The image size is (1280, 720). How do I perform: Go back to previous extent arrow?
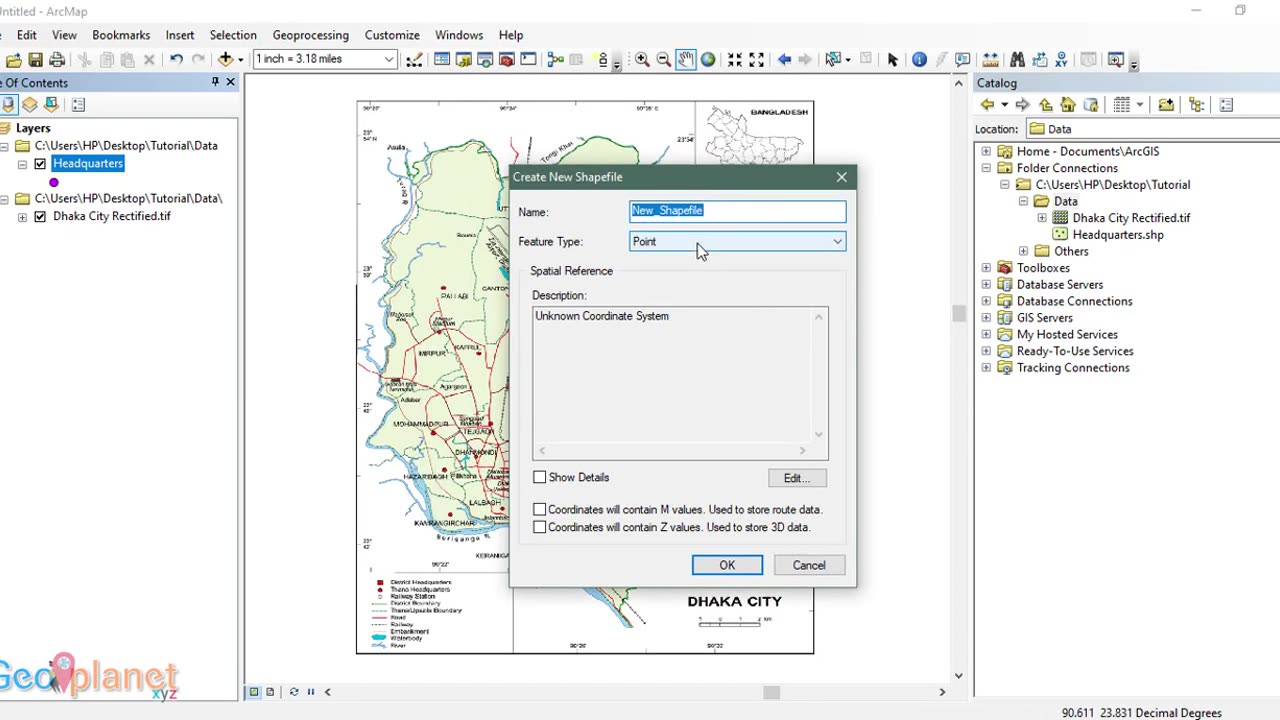pos(784,60)
